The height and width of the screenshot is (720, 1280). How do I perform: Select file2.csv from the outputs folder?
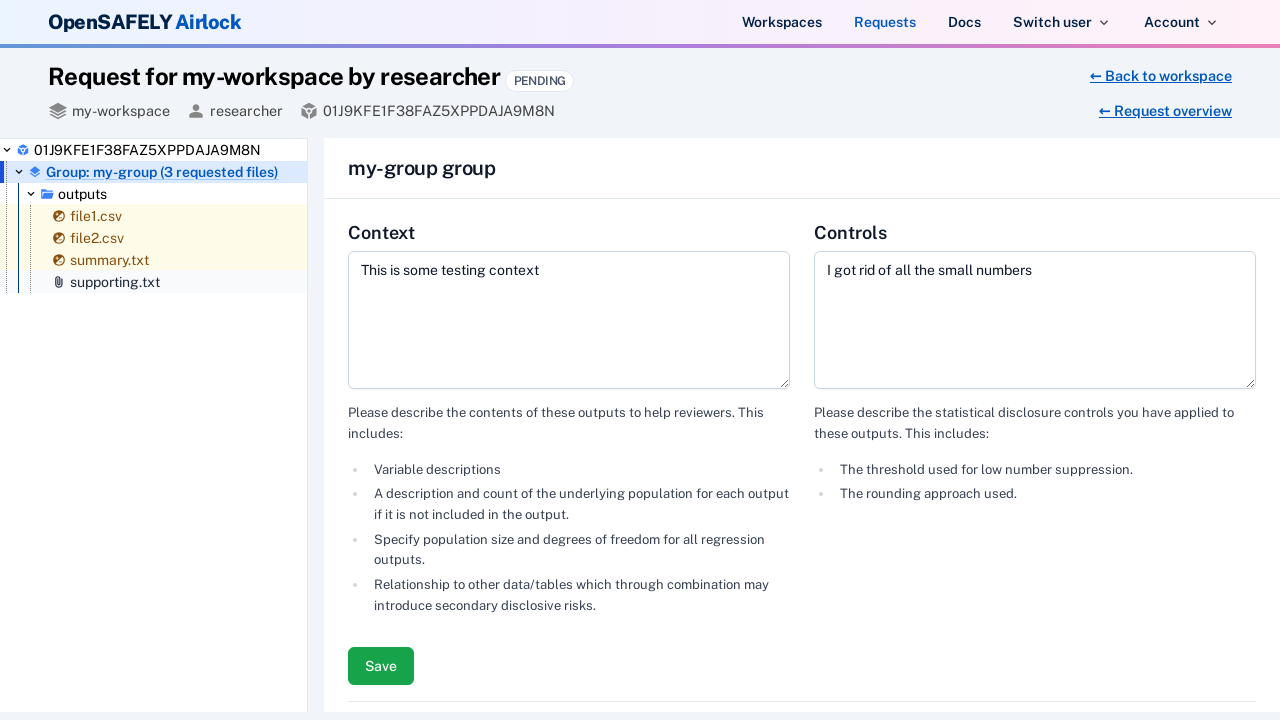(96, 238)
